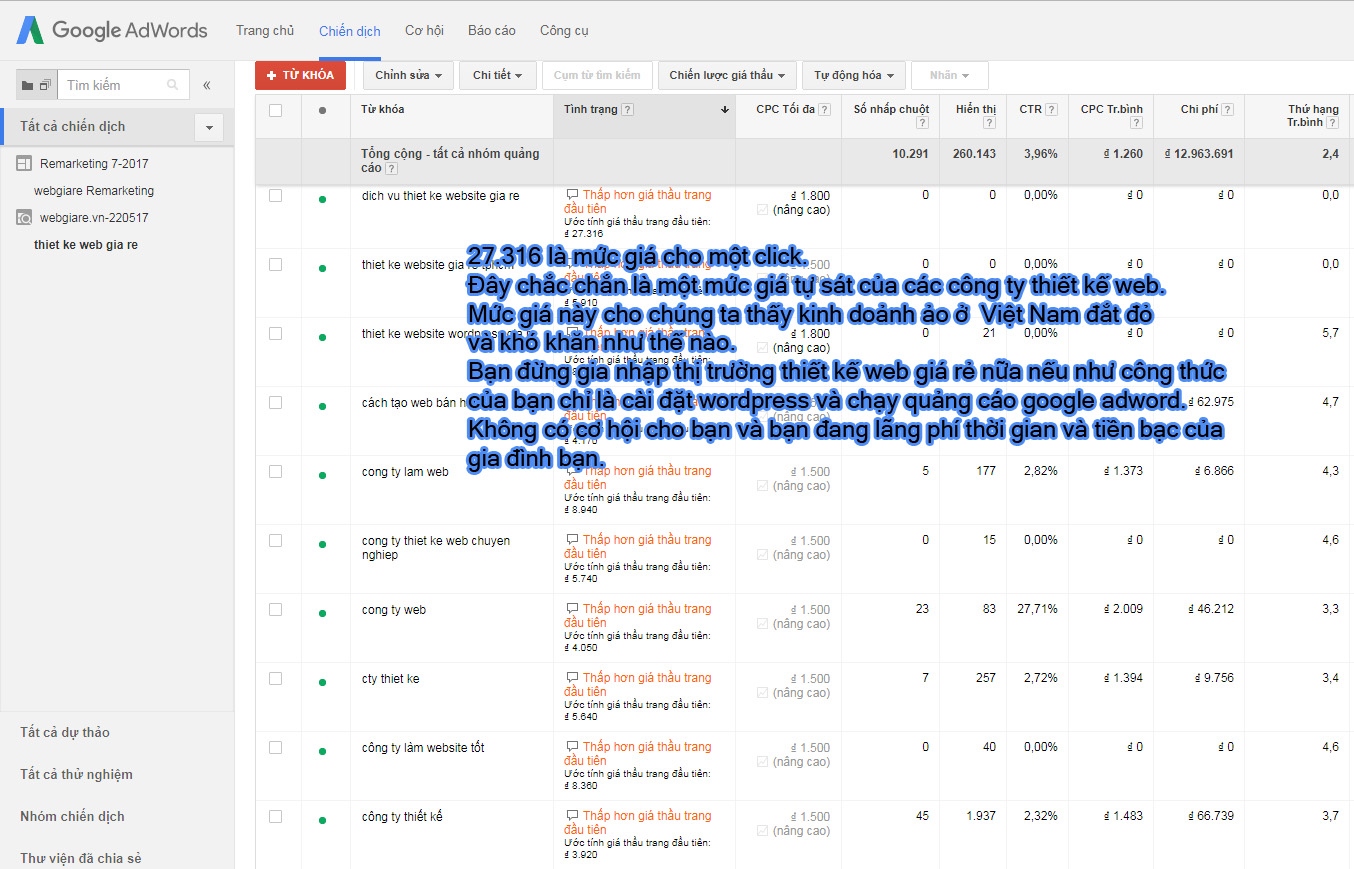Click speech bubble icon in cong ty lam web row
This screenshot has height=869, width=1354.
572,471
